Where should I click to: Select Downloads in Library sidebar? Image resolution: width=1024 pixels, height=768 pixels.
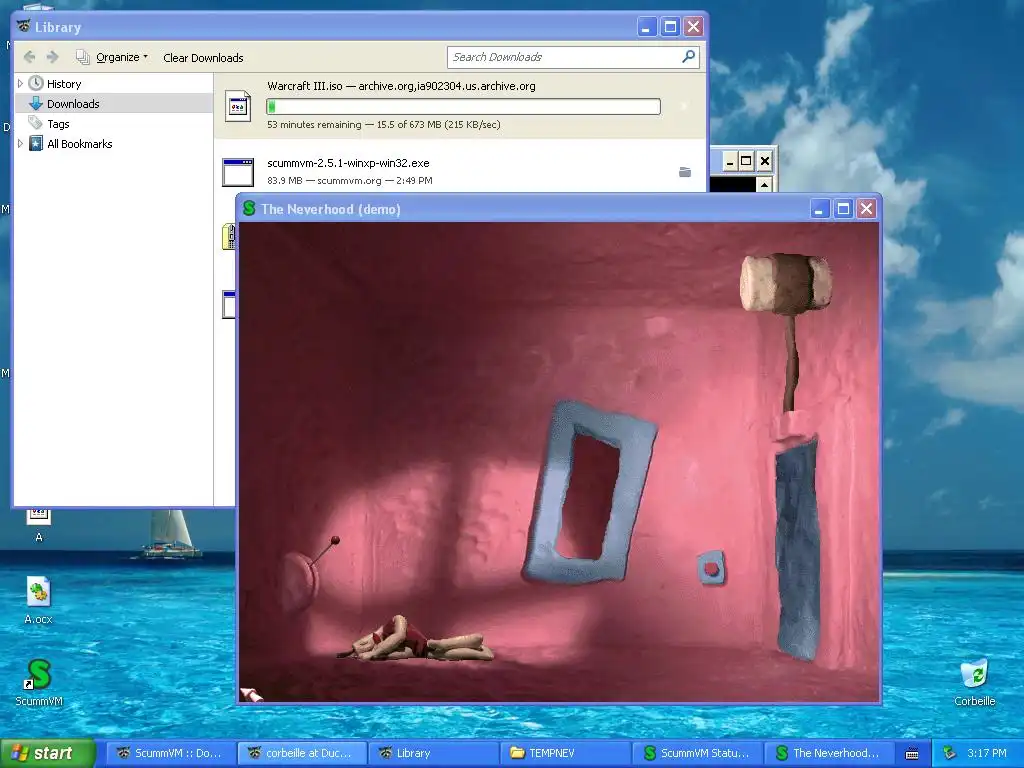point(73,104)
